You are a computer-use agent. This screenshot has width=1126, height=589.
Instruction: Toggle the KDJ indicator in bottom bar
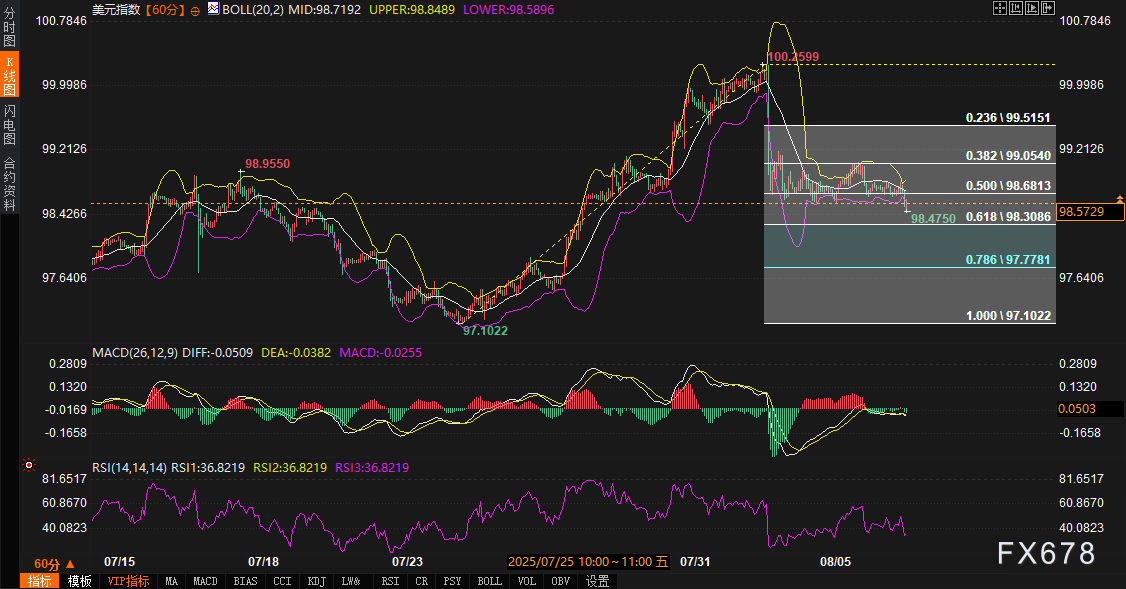coord(316,581)
